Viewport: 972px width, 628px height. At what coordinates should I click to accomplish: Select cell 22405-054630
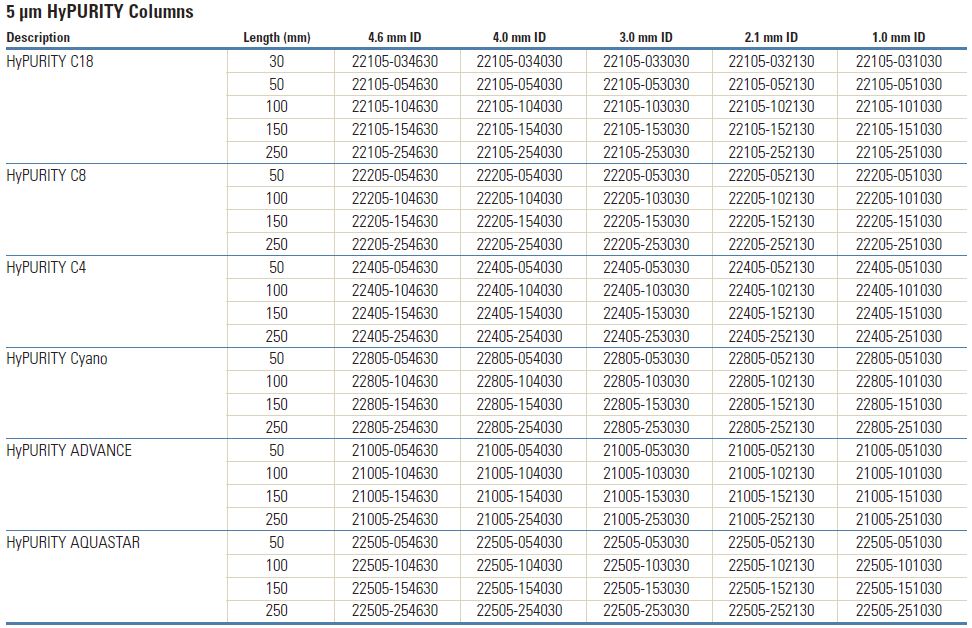click(x=395, y=268)
